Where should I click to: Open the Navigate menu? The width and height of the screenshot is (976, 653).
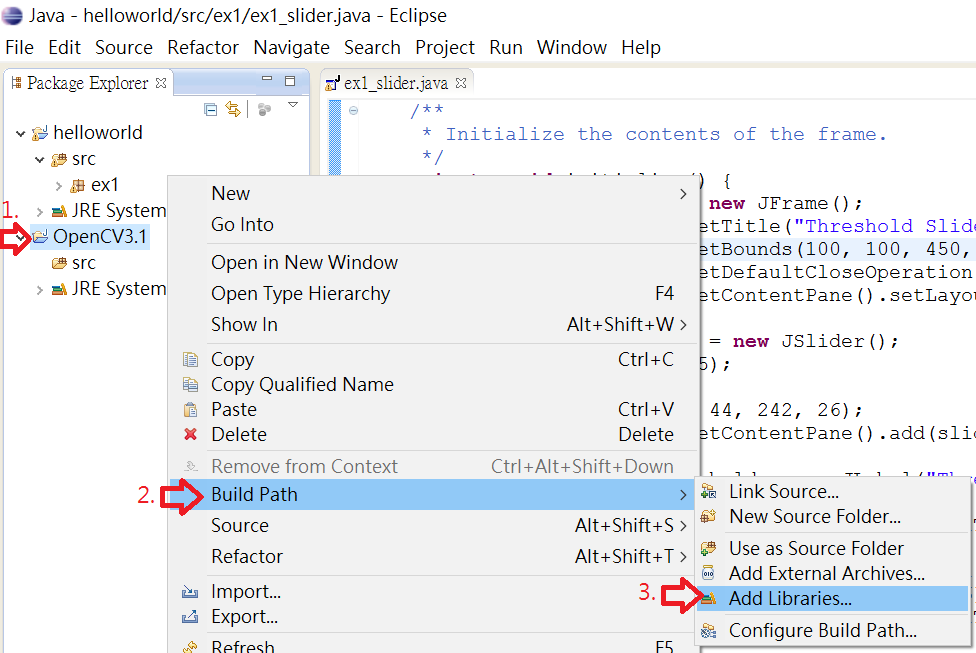pyautogui.click(x=291, y=47)
